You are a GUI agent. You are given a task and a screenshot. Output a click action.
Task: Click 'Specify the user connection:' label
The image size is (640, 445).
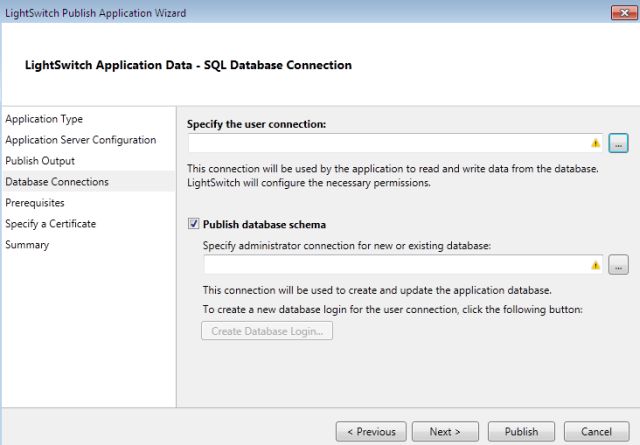(x=256, y=124)
